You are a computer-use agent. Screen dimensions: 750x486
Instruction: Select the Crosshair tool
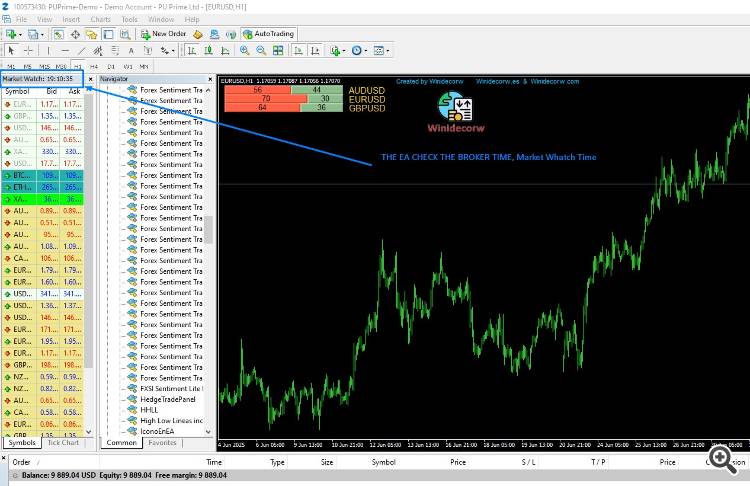(28, 50)
